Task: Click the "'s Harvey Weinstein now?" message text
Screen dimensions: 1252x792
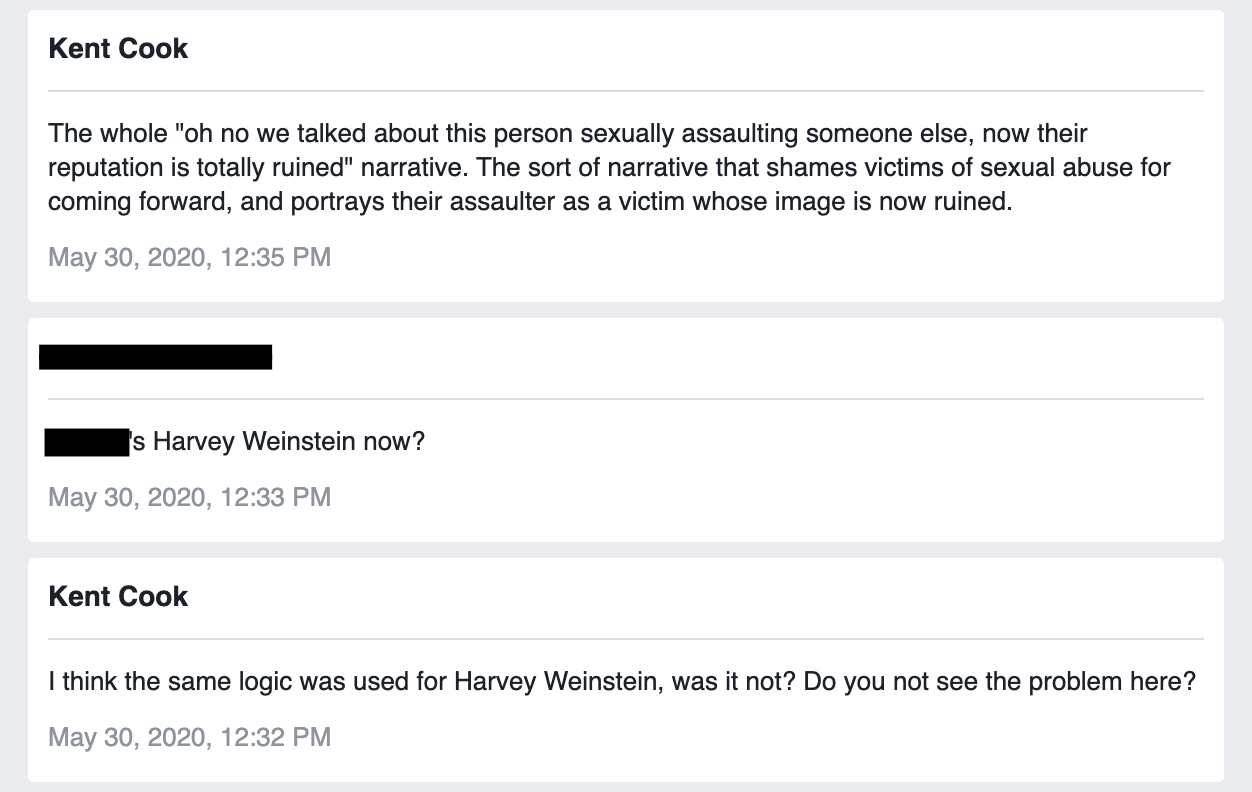Action: (277, 441)
